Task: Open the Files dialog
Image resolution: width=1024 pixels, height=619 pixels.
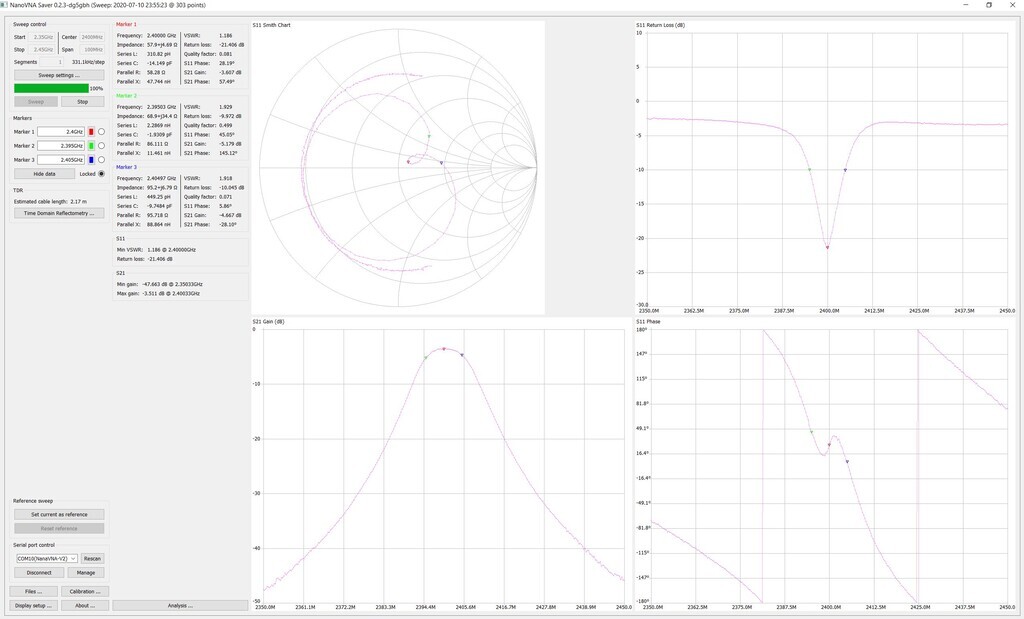Action: click(x=33, y=592)
